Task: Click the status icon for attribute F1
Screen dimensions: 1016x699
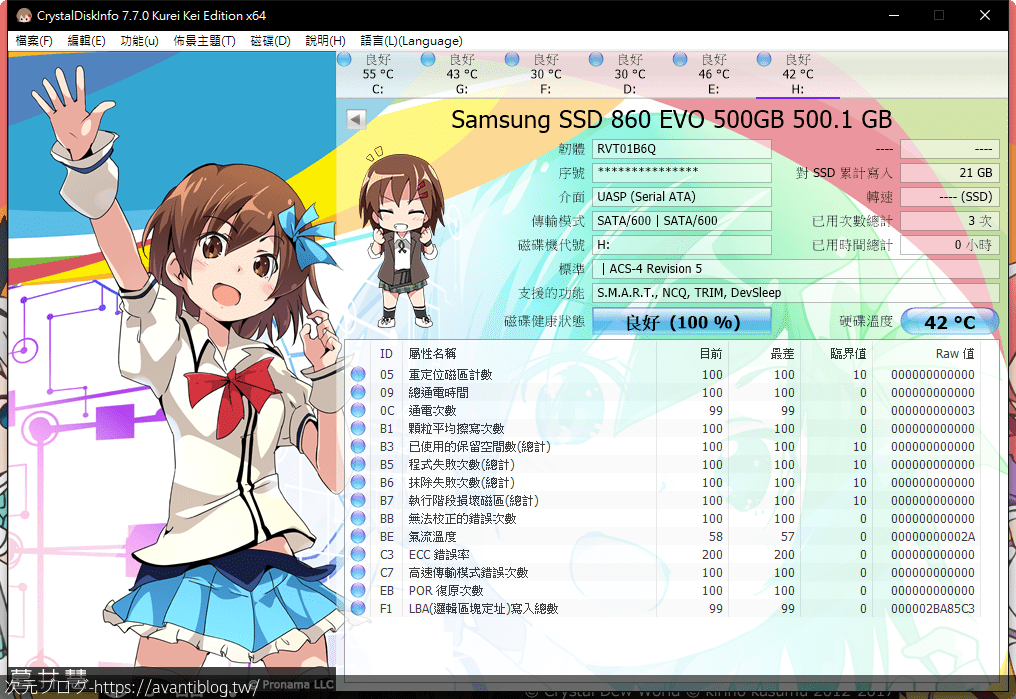Action: [x=358, y=608]
